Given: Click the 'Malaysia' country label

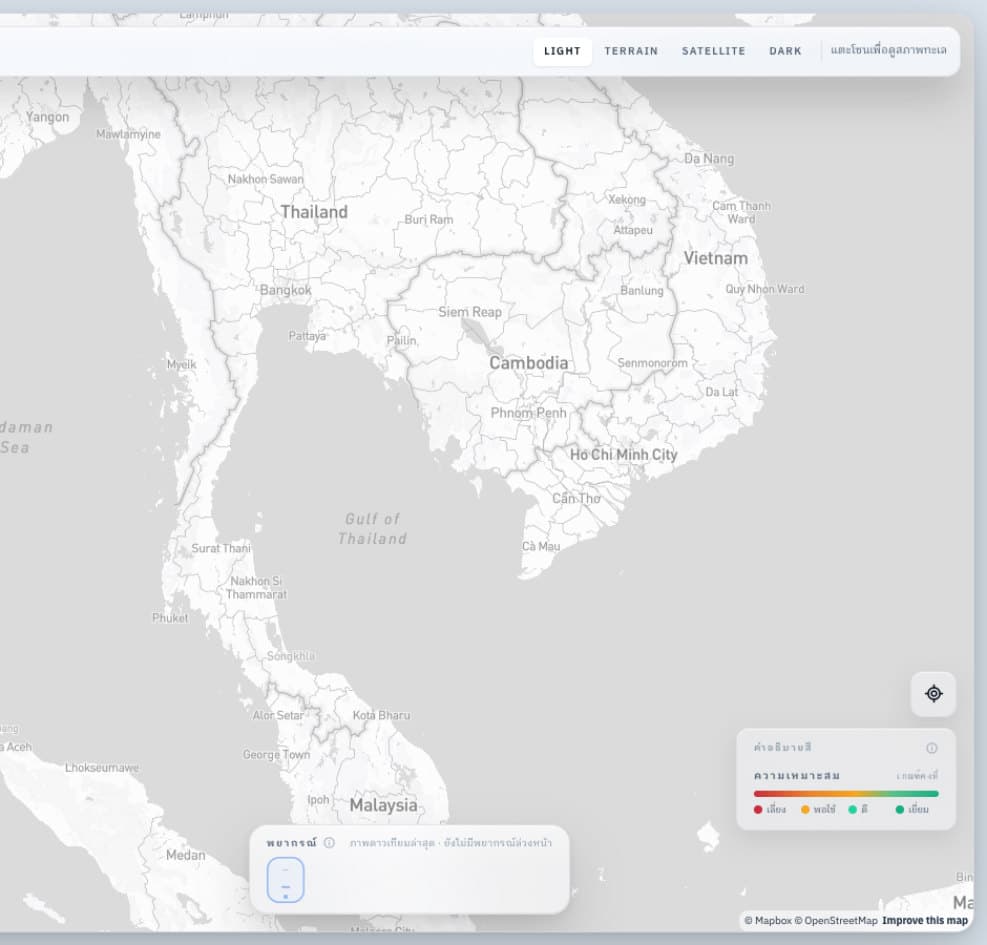Looking at the screenshot, I should click(383, 805).
